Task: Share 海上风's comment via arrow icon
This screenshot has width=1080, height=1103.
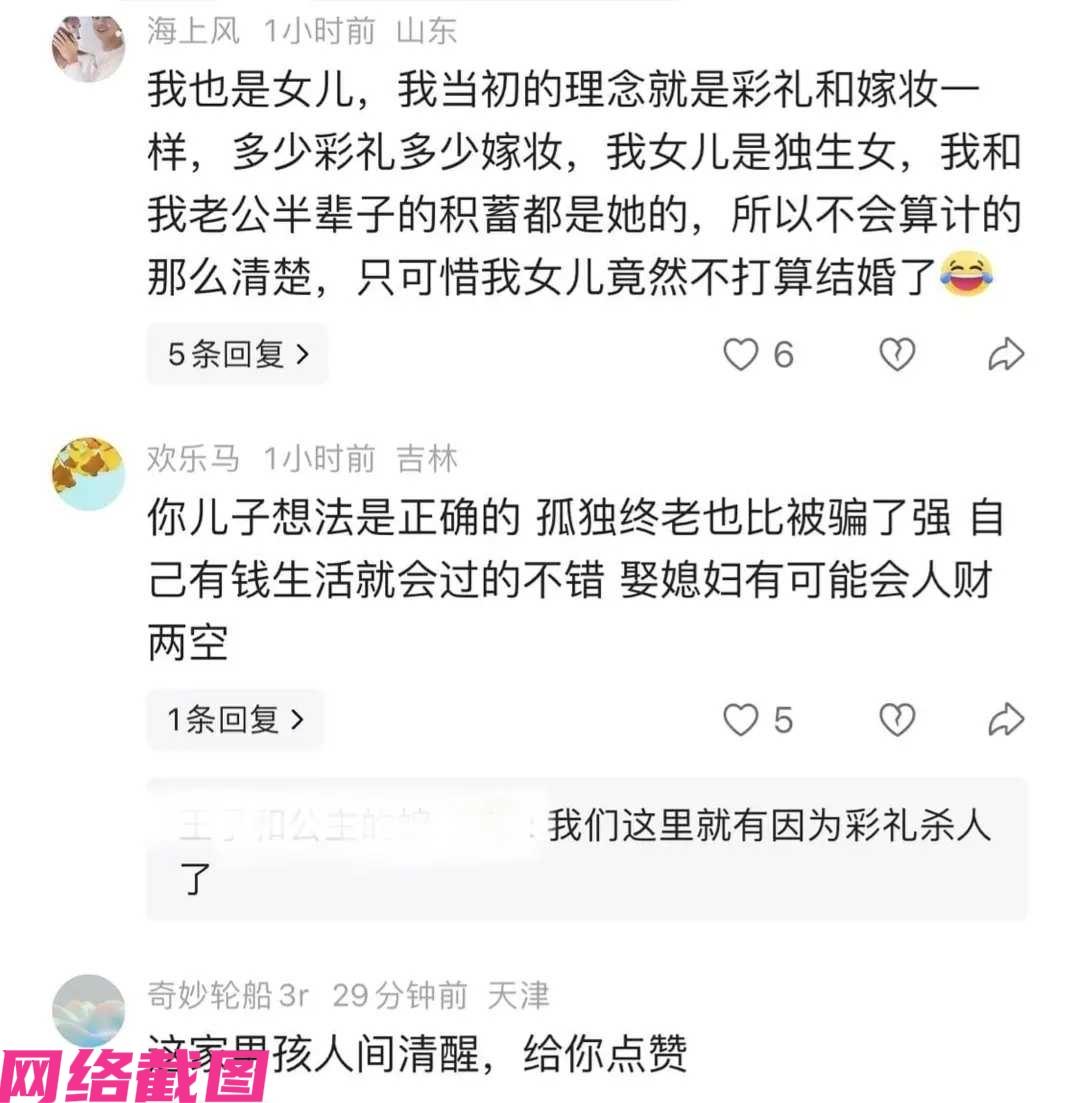Action: tap(1006, 354)
